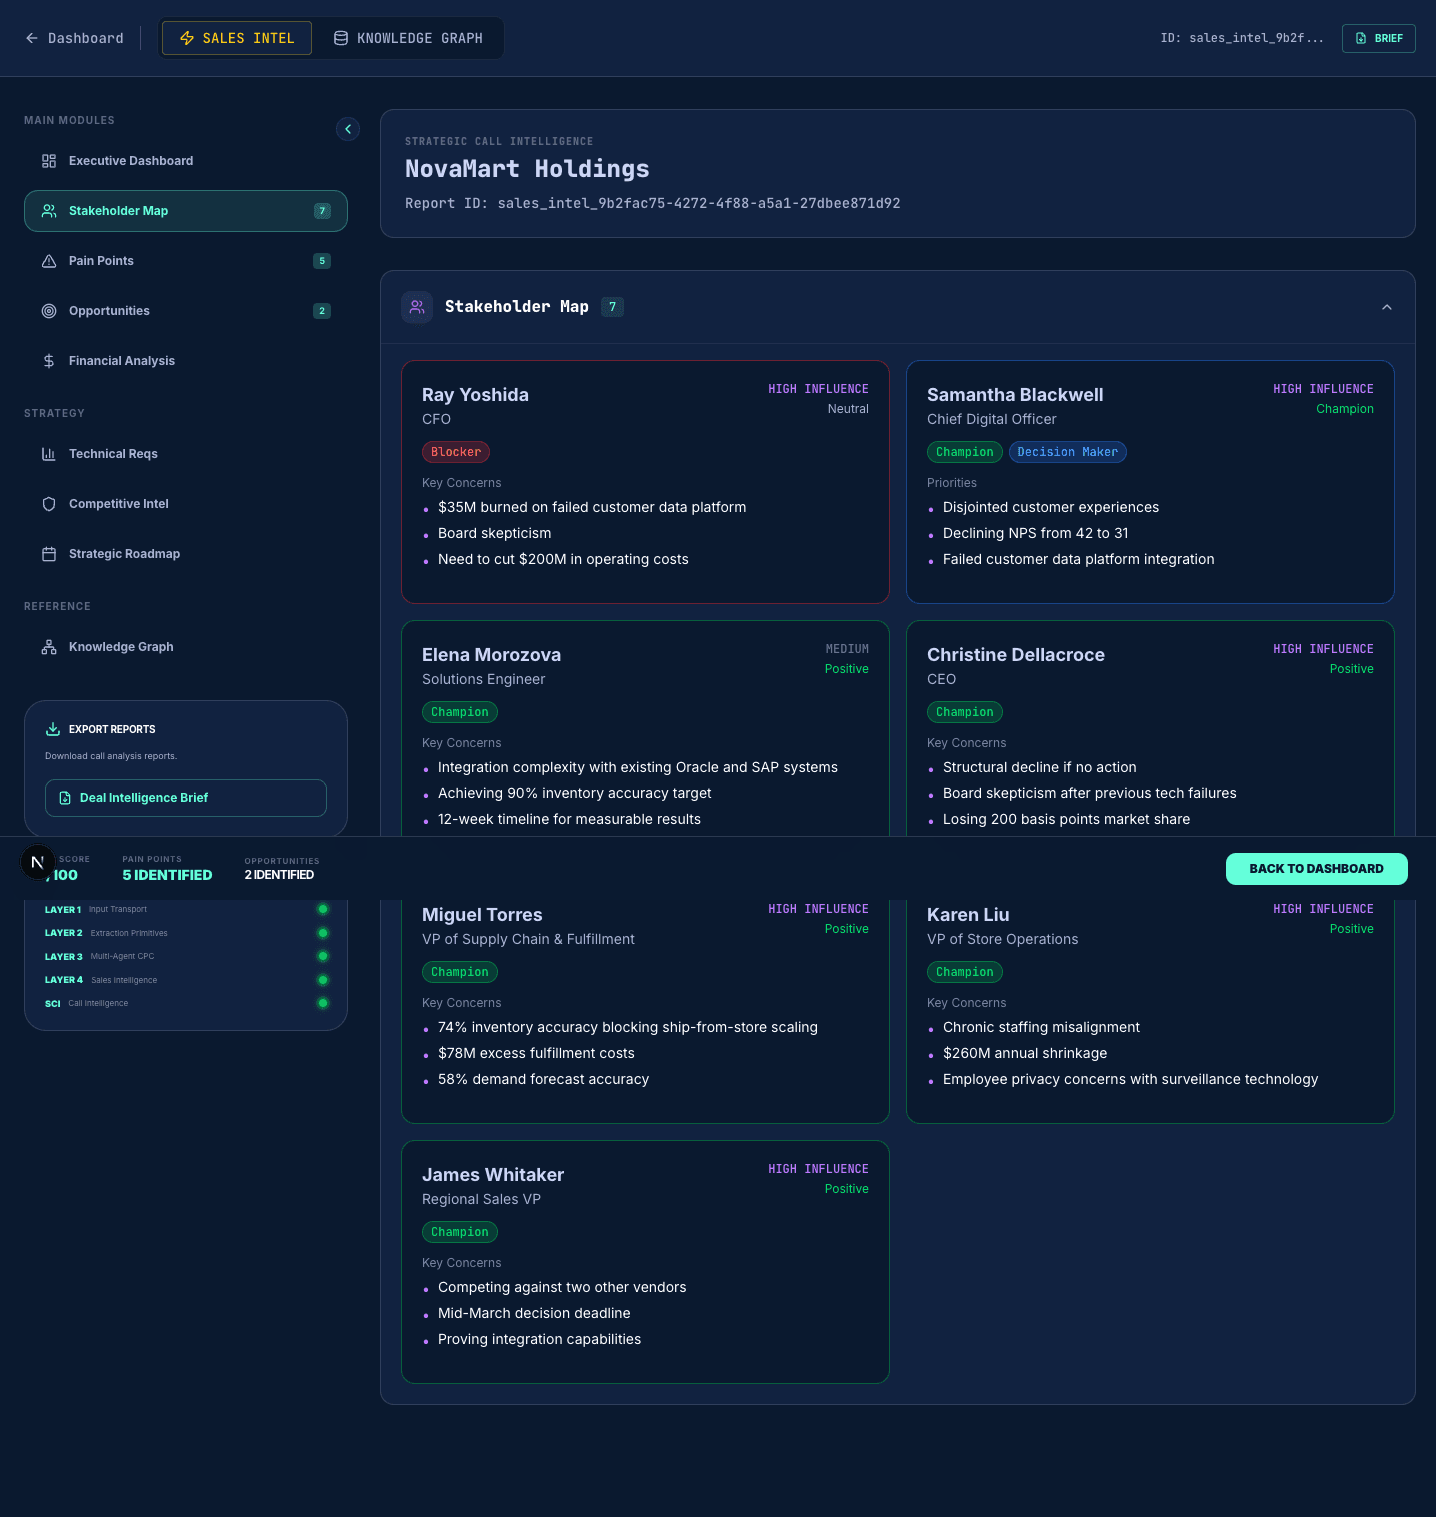Image resolution: width=1436 pixels, height=1517 pixels.
Task: Switch to the SALES INTEL tab
Action: tap(237, 38)
